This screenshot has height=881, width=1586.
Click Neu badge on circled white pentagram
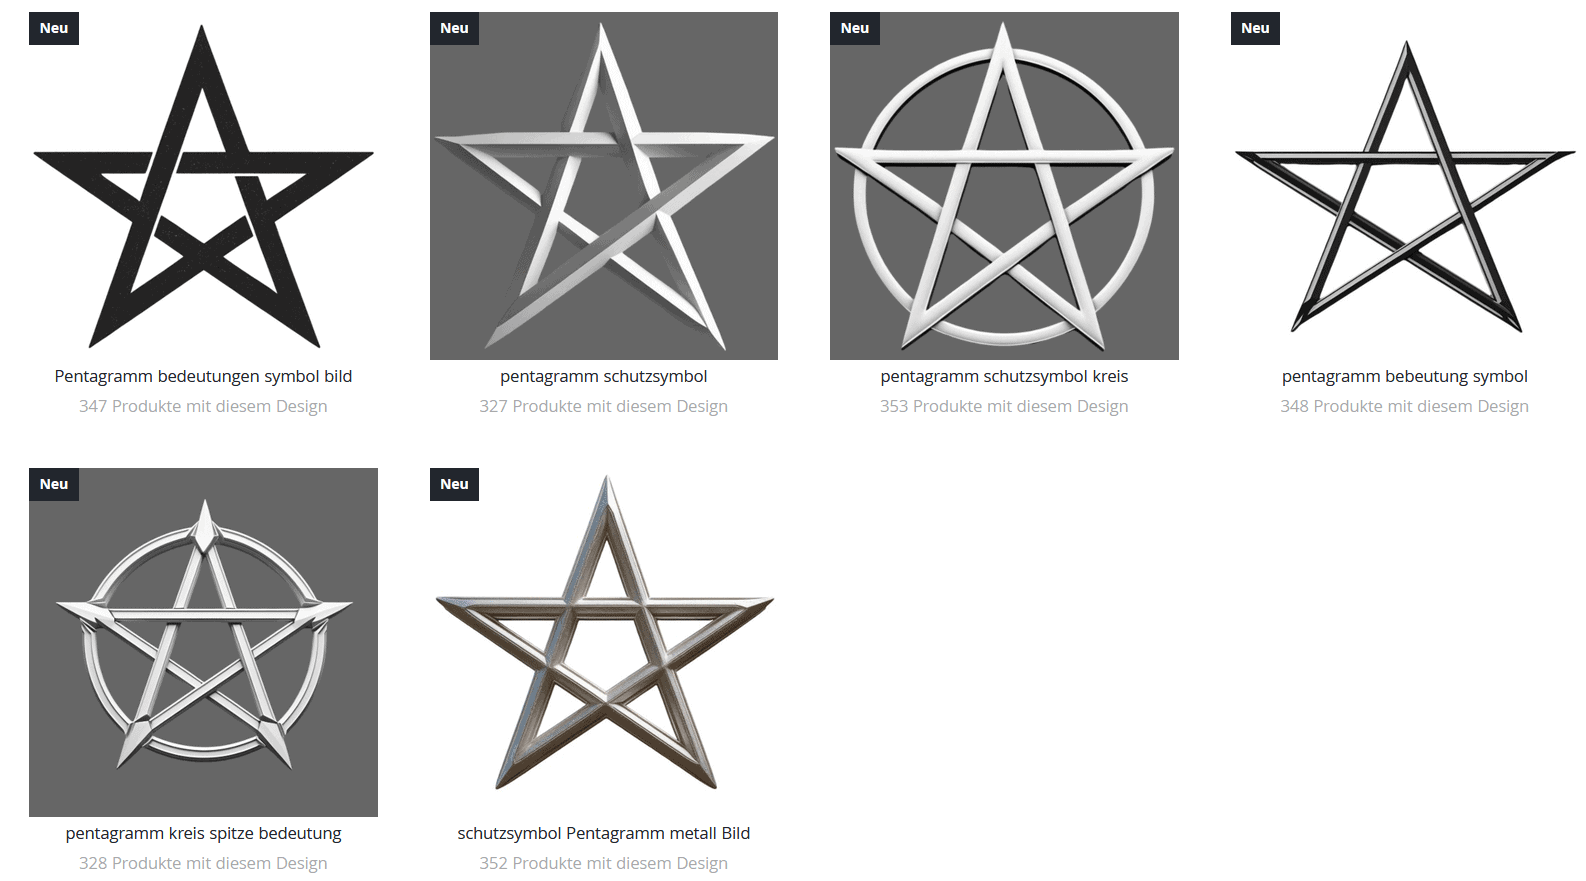pos(855,28)
